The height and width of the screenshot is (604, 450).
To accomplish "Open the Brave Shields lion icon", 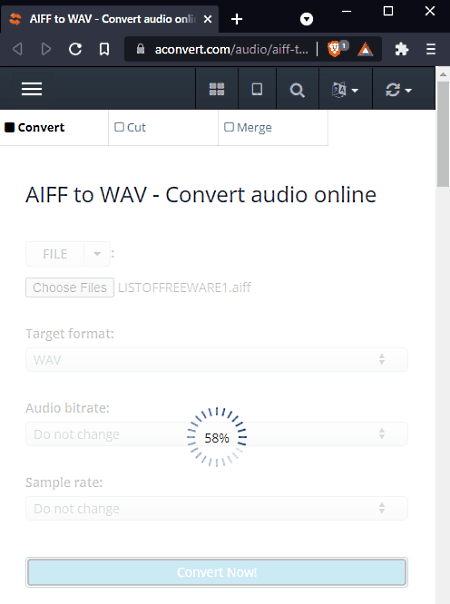I will pyautogui.click(x=335, y=49).
